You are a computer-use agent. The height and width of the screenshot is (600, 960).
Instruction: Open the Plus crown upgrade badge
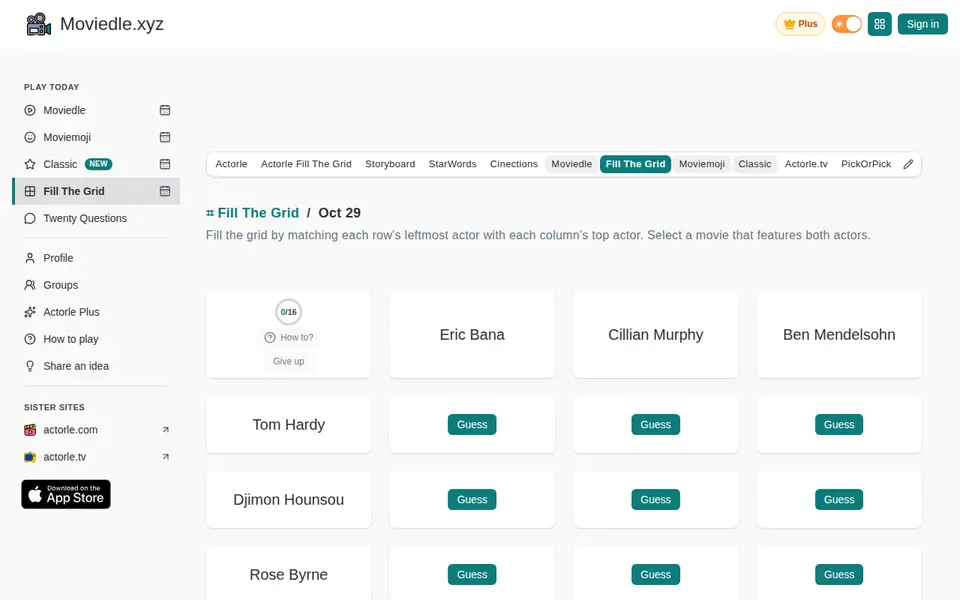coord(800,24)
